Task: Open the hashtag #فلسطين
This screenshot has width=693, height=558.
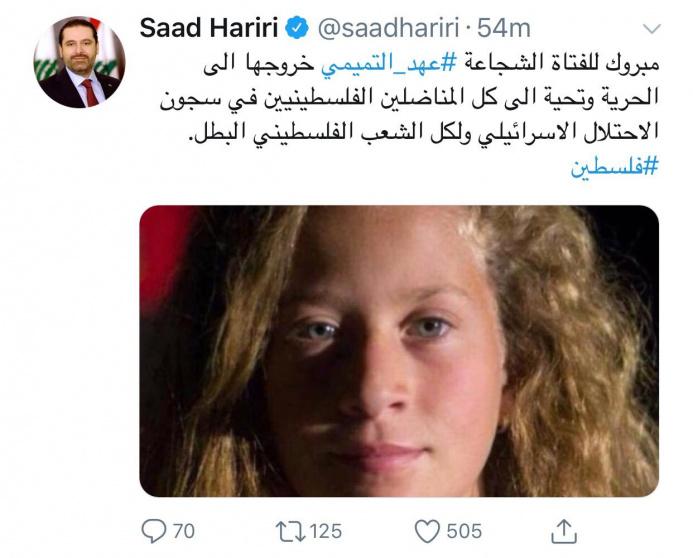Action: click(614, 166)
